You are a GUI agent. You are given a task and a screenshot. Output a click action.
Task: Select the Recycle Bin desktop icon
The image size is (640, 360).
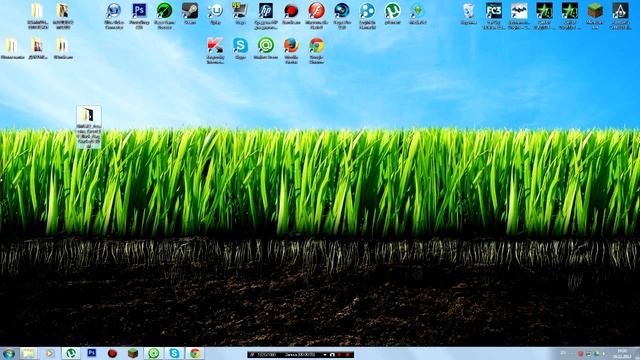[x=468, y=11]
